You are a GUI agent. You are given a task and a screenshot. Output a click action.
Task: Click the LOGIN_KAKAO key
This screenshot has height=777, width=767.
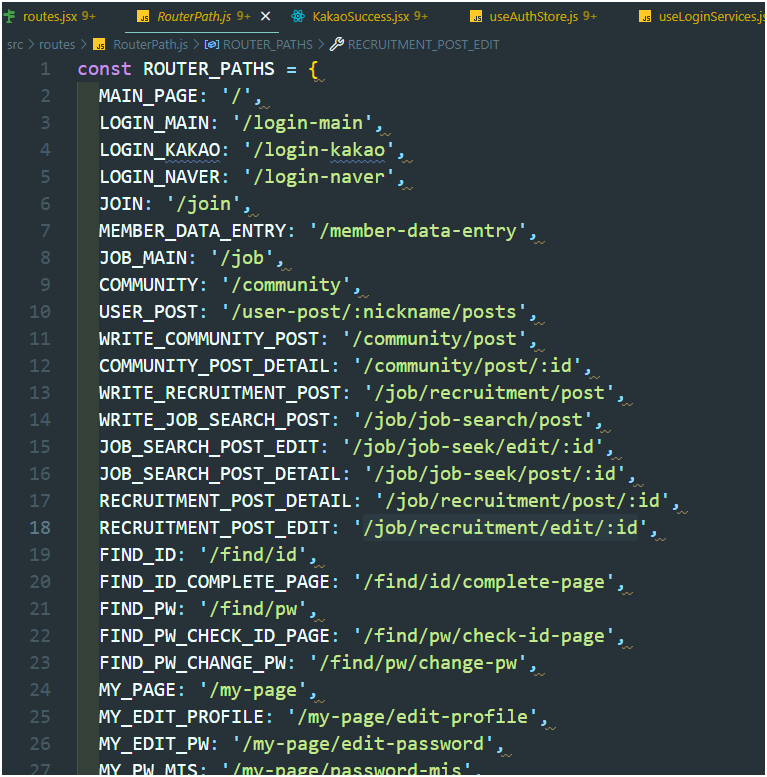pos(160,150)
